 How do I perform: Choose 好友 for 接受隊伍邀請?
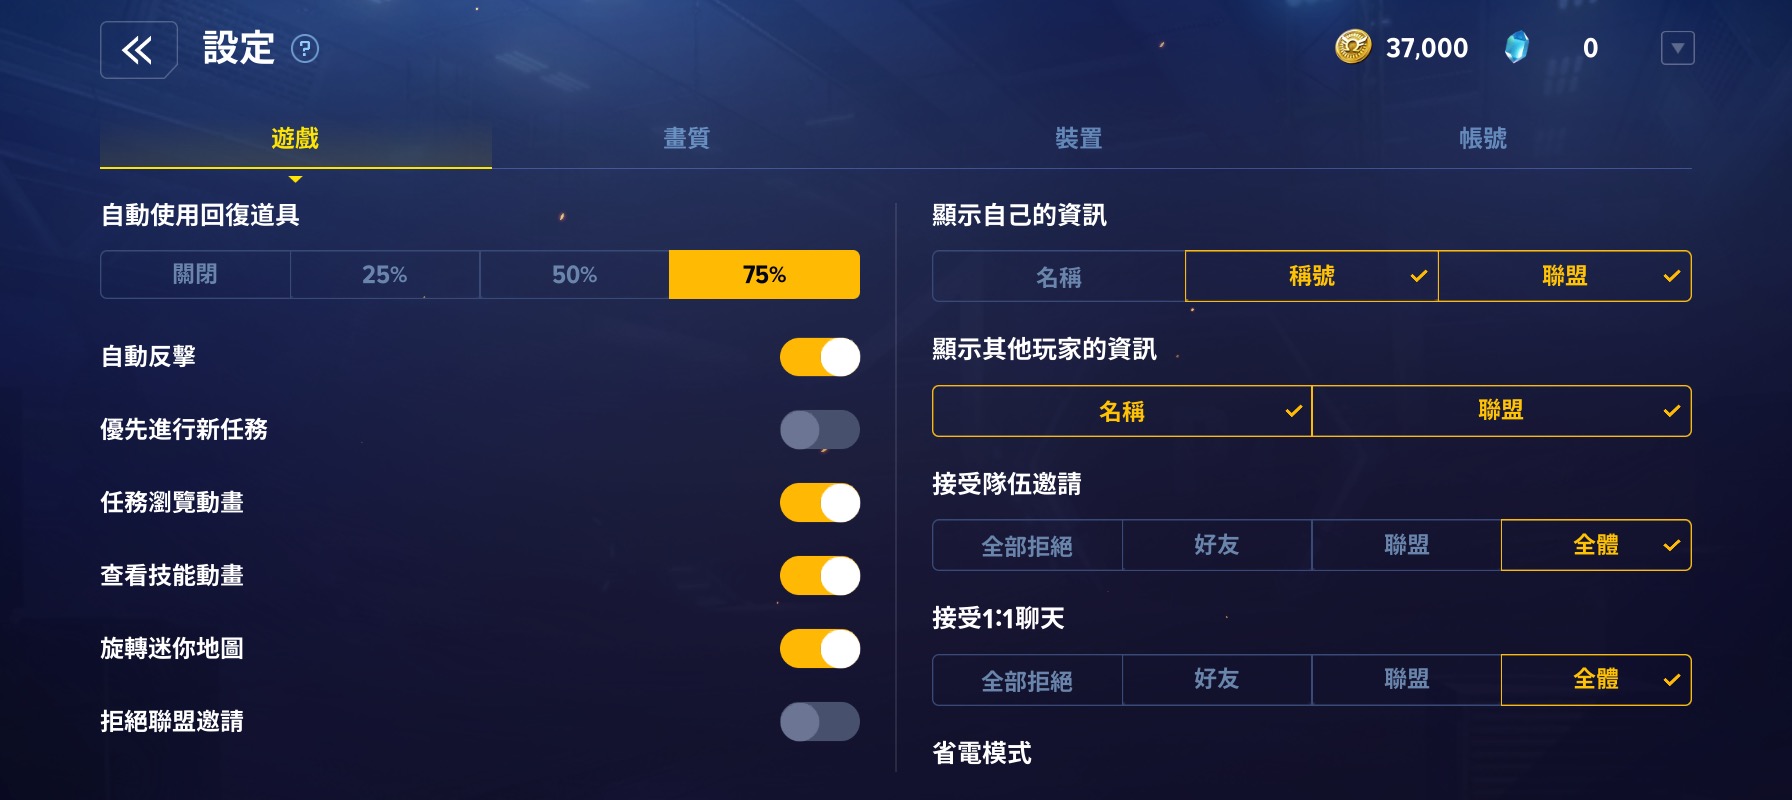(x=1216, y=545)
